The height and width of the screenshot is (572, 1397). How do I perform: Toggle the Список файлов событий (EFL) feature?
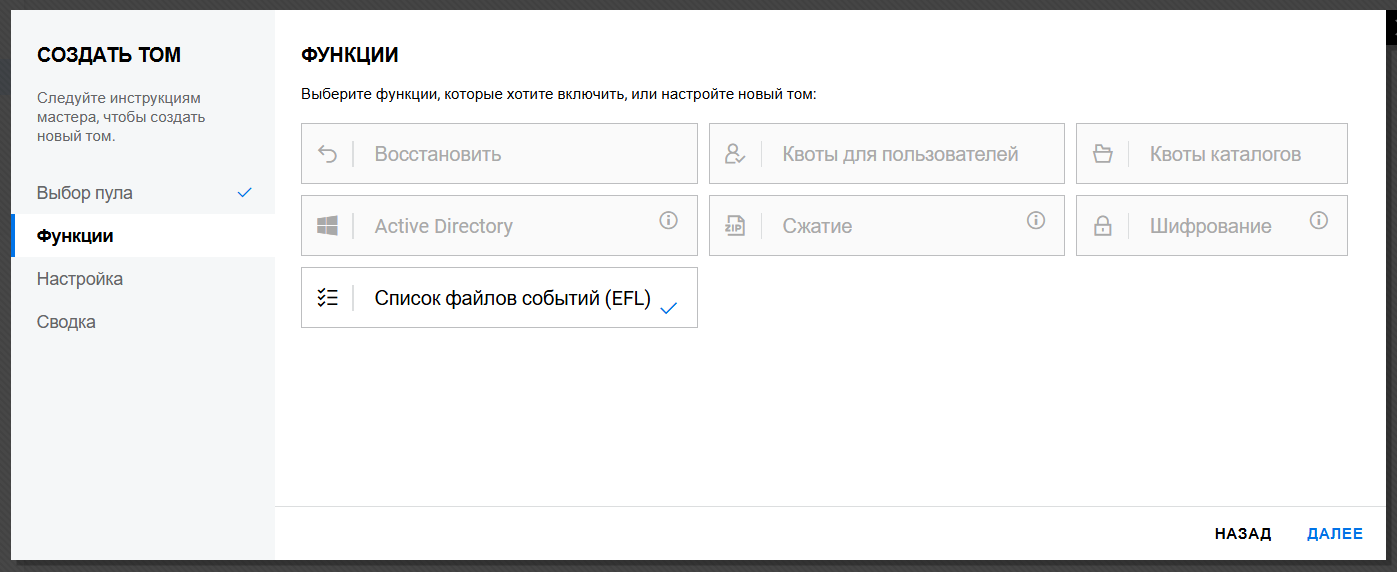pyautogui.click(x=512, y=298)
